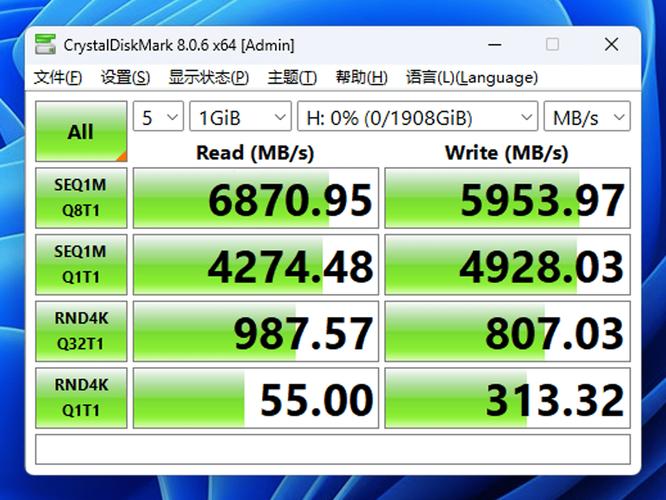The height and width of the screenshot is (500, 666).
Task: Click the Read (MB/s) column header
Action: tap(255, 153)
